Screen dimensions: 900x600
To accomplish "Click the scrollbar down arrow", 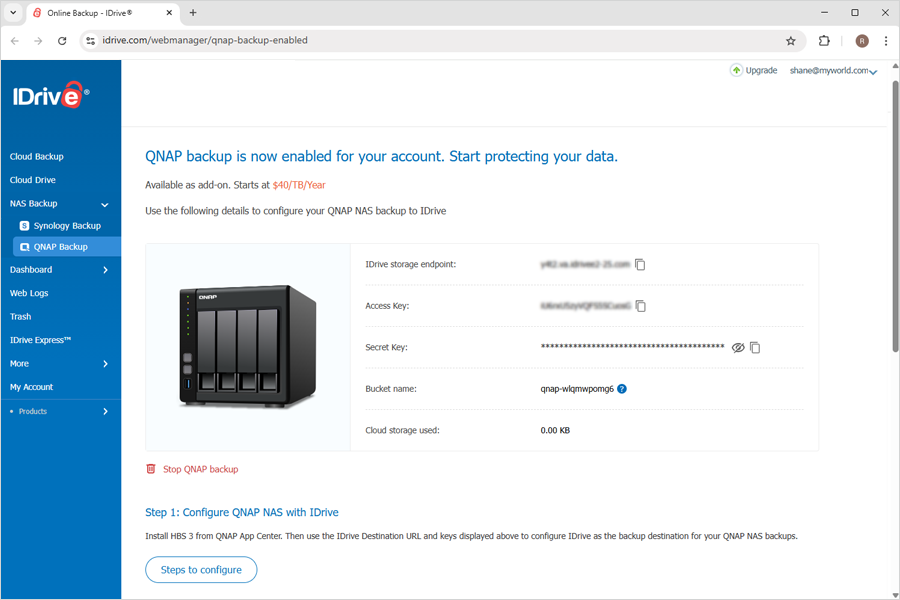I will (895, 595).
